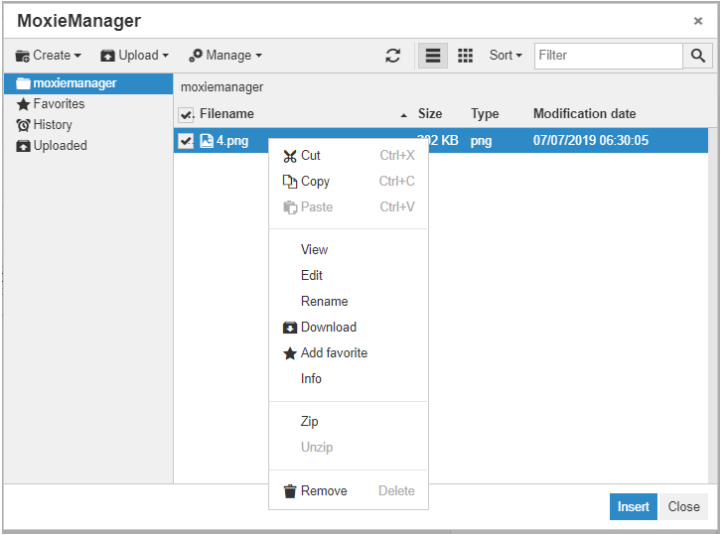Click the moxiemanager breadcrumb path

[x=222, y=87]
